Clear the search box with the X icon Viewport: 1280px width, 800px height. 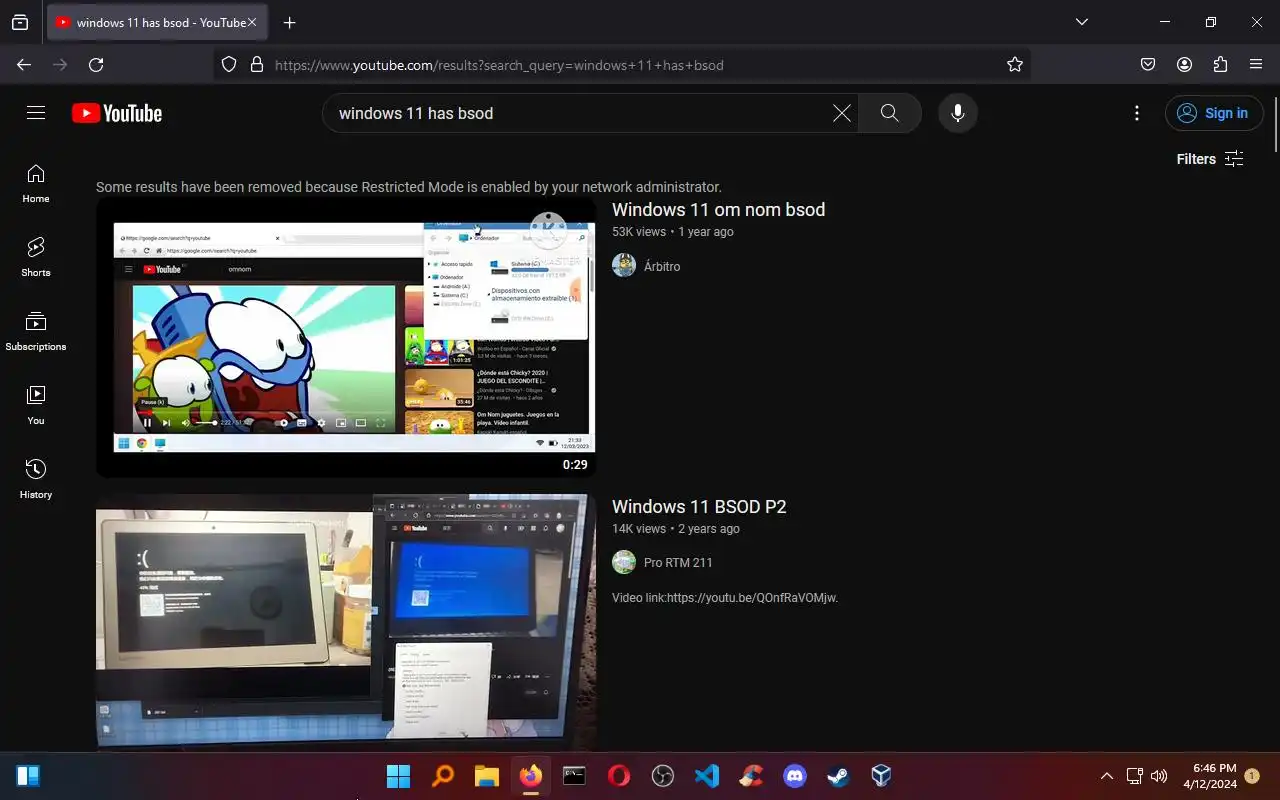(x=842, y=113)
